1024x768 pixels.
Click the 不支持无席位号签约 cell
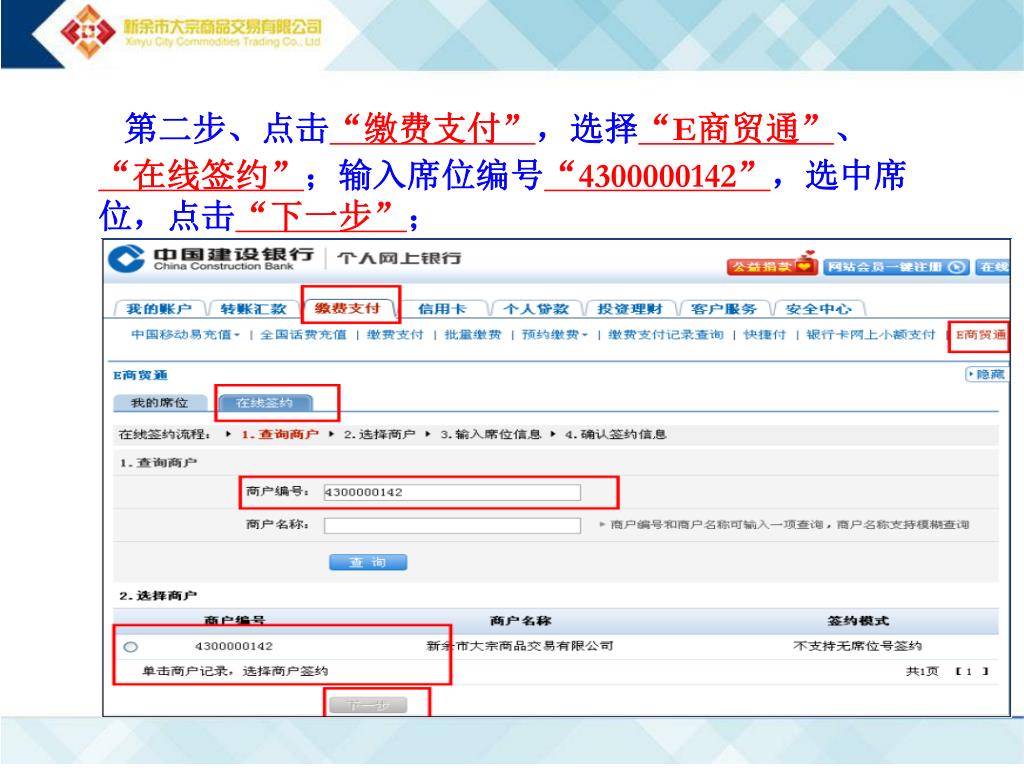point(857,646)
